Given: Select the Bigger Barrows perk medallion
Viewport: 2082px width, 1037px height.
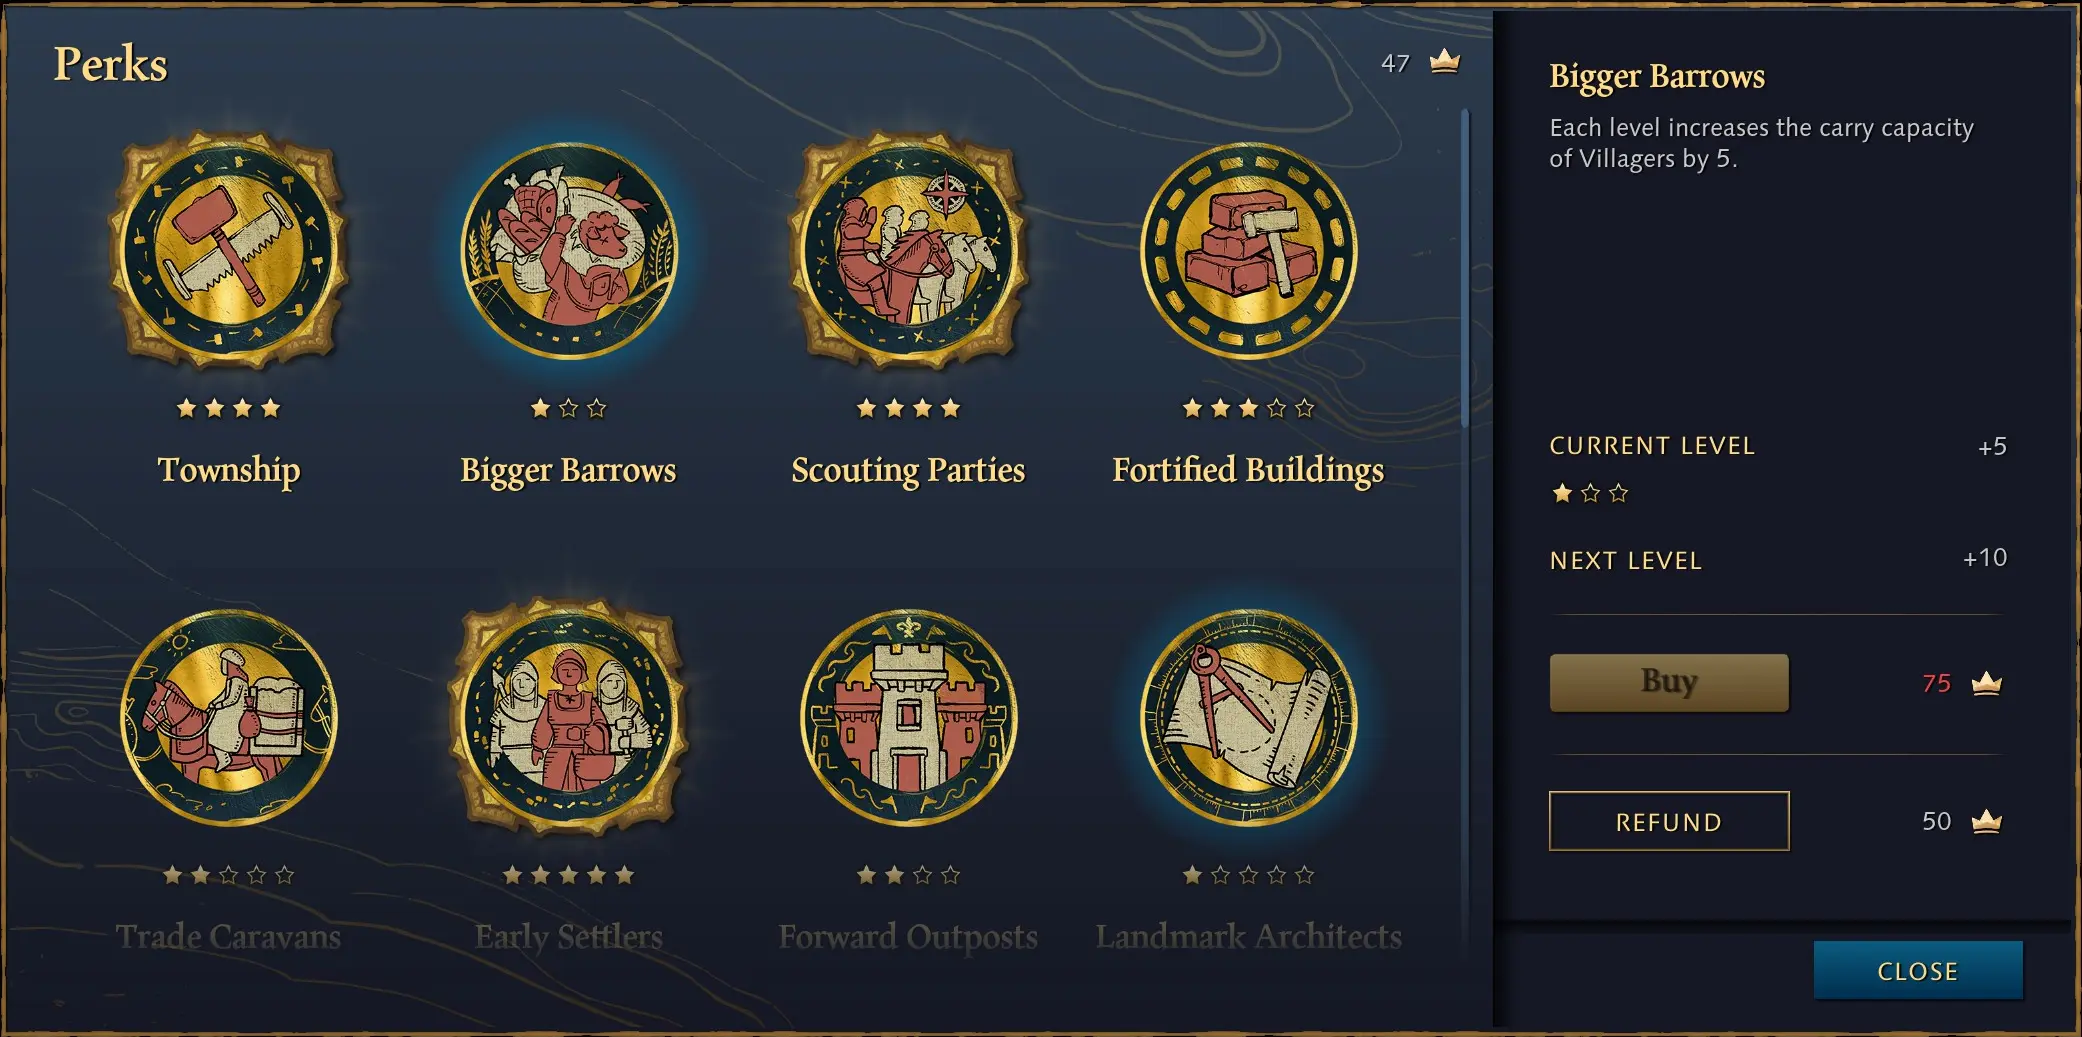Looking at the screenshot, I should pyautogui.click(x=569, y=251).
